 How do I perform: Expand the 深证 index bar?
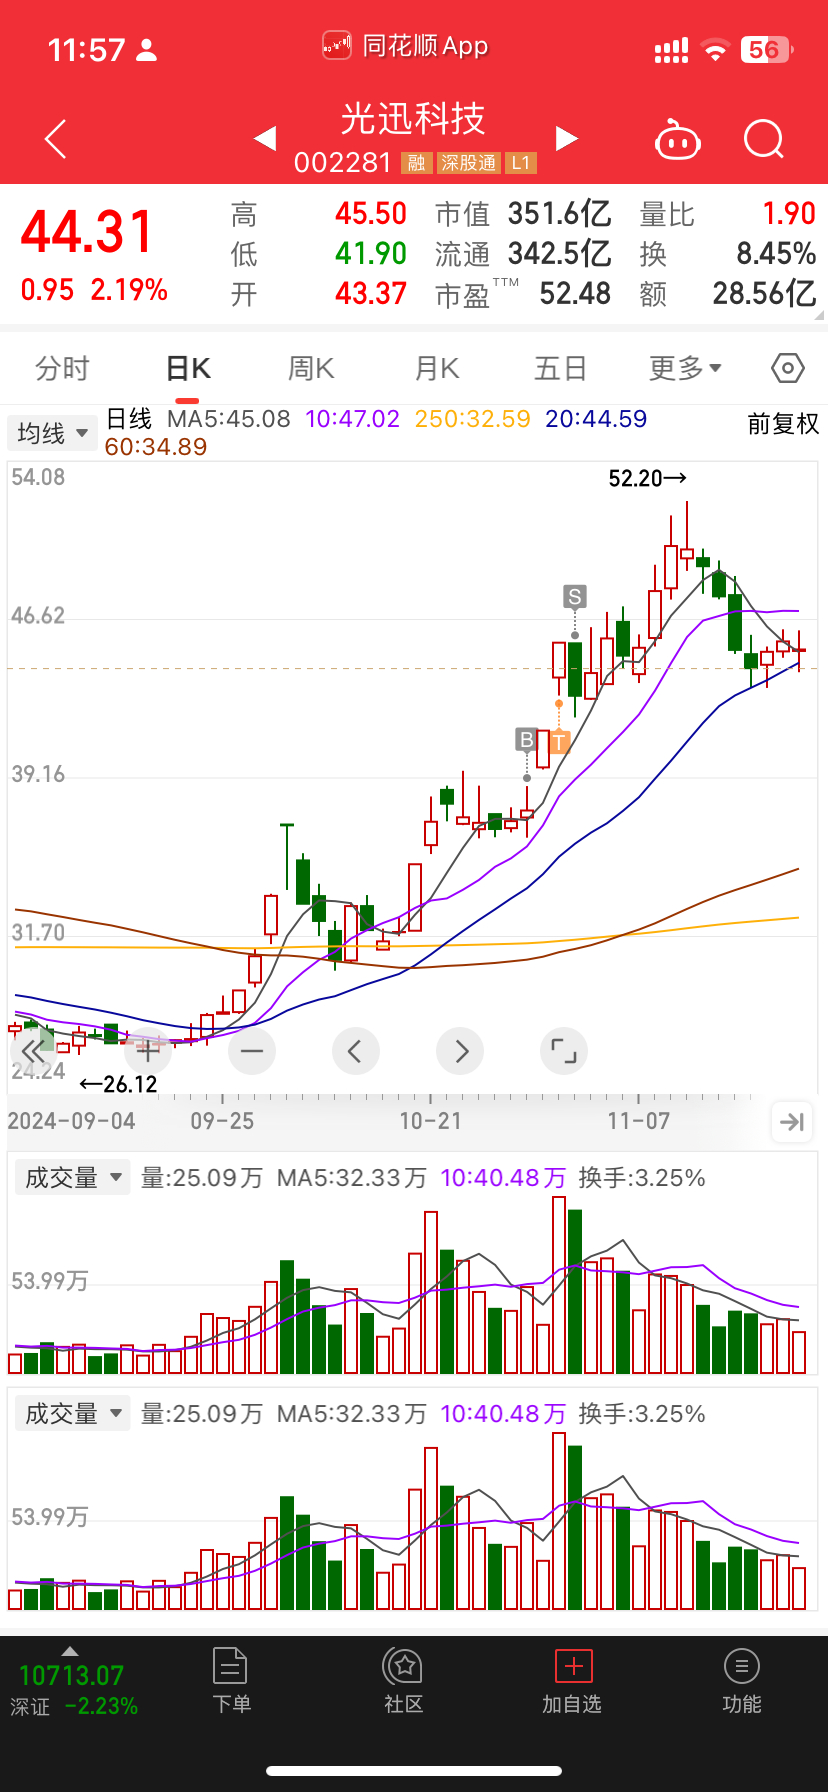click(x=69, y=1650)
